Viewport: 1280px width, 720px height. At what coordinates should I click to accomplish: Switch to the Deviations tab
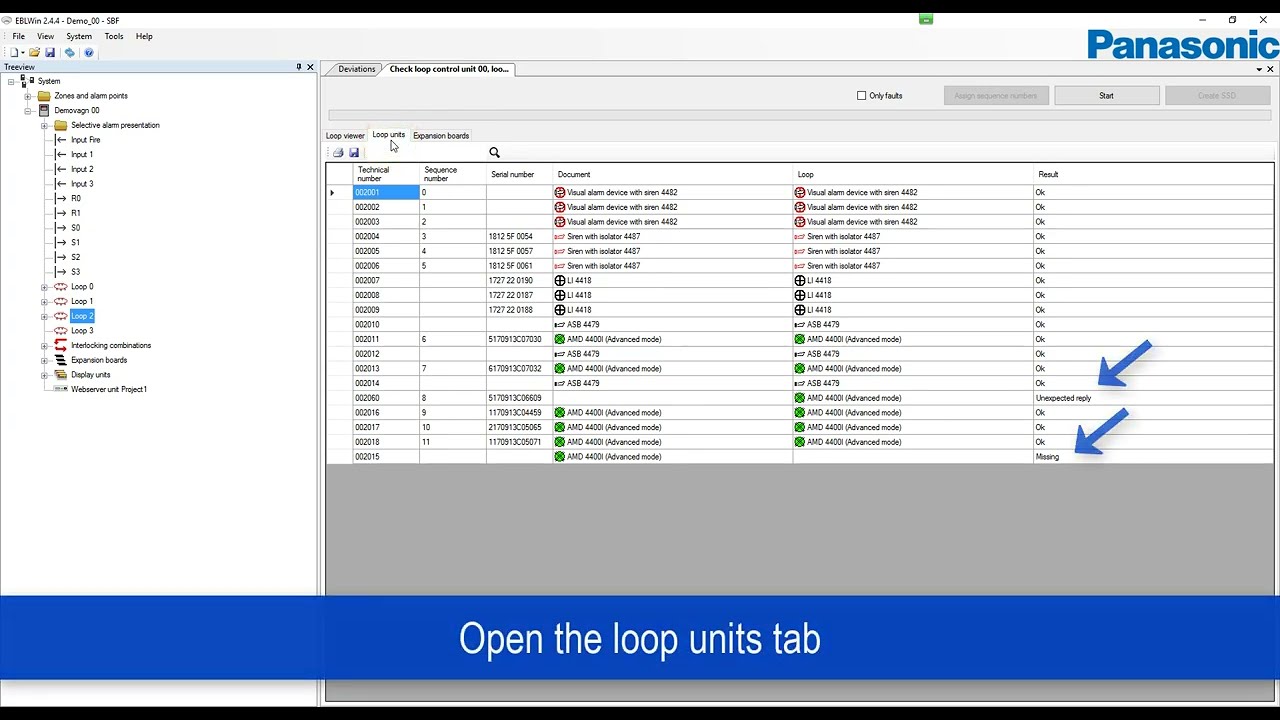tap(357, 69)
